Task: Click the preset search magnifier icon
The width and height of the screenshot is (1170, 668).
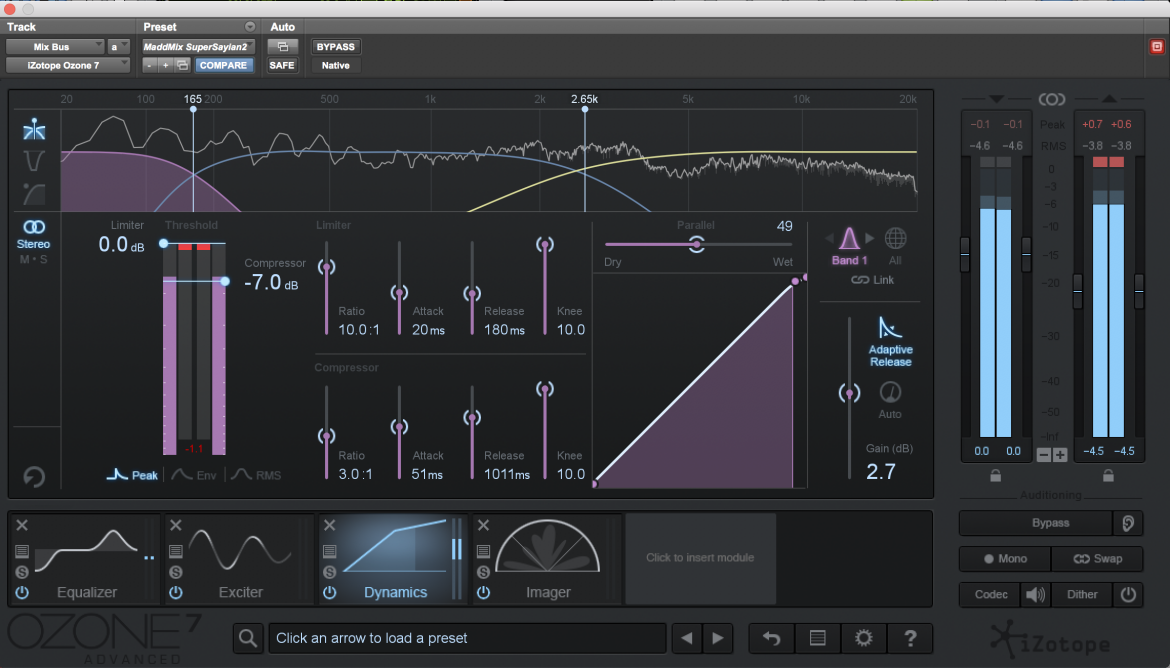Action: coord(248,638)
